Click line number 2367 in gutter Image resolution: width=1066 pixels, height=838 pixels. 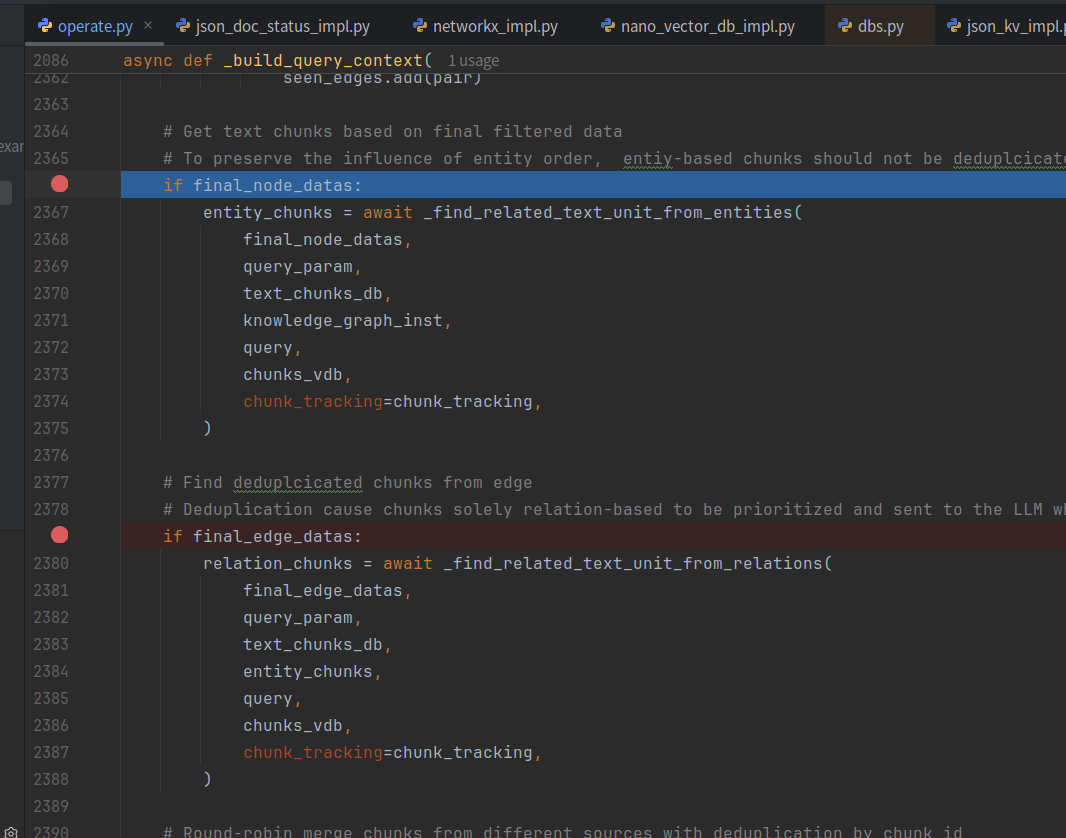pos(51,212)
